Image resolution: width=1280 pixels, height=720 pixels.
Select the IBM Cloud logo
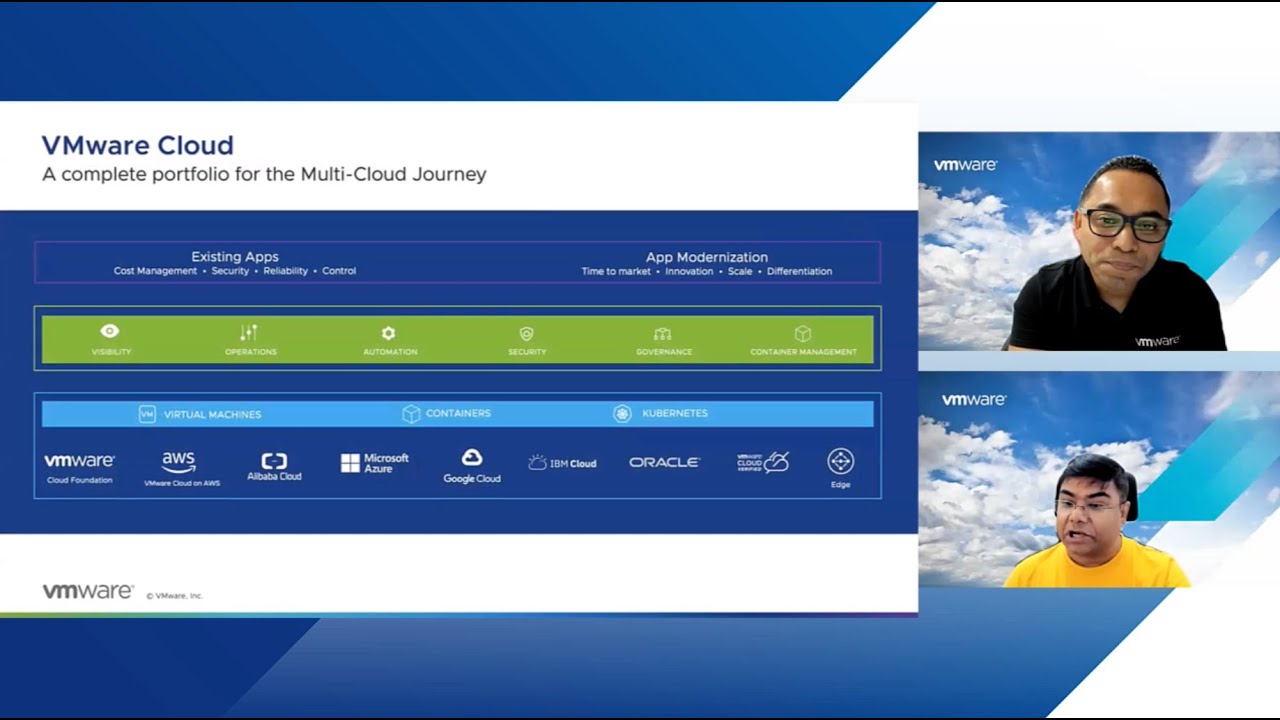point(562,463)
